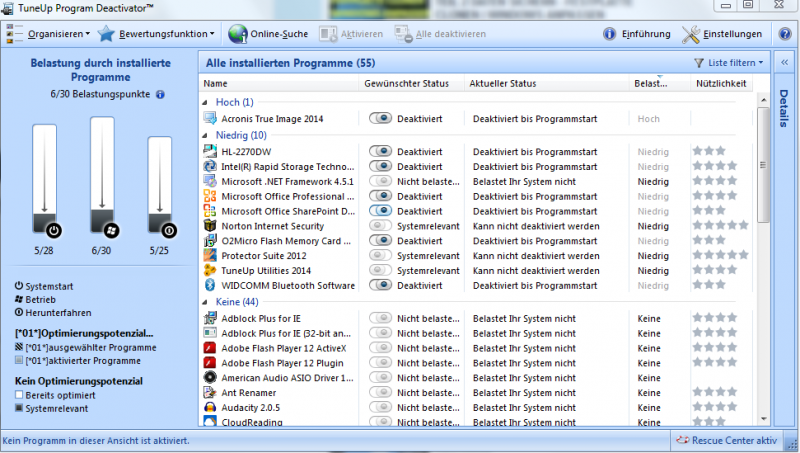Click the help question mark icon

coord(785,34)
